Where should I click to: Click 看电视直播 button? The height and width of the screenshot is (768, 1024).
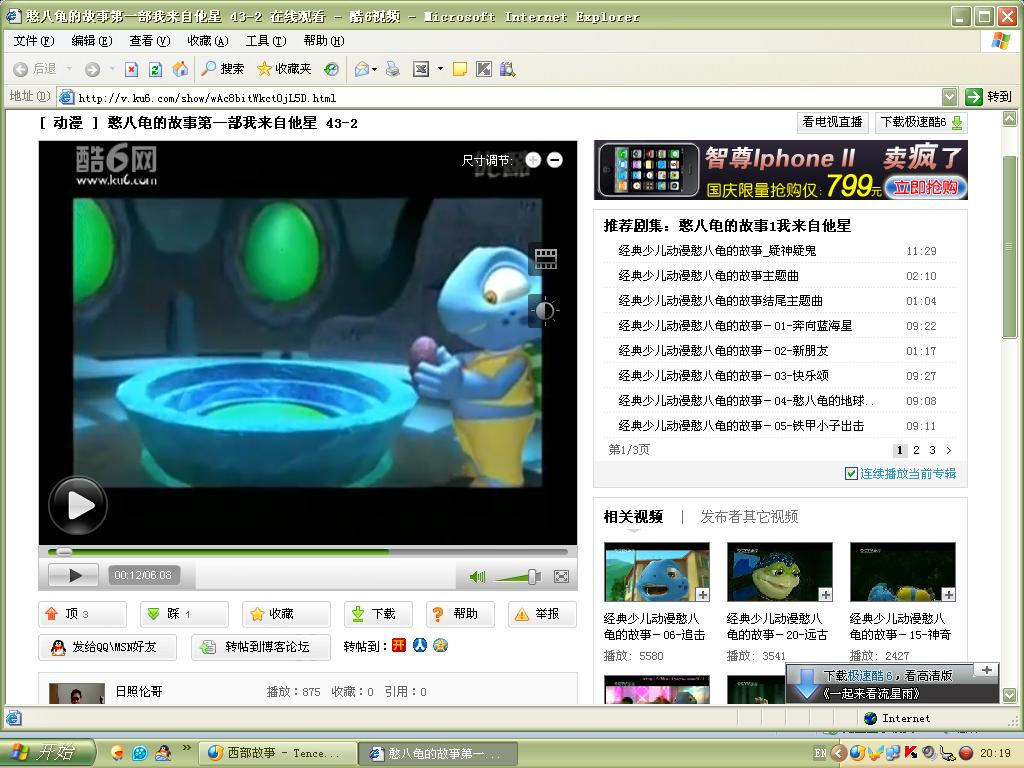tap(832, 122)
